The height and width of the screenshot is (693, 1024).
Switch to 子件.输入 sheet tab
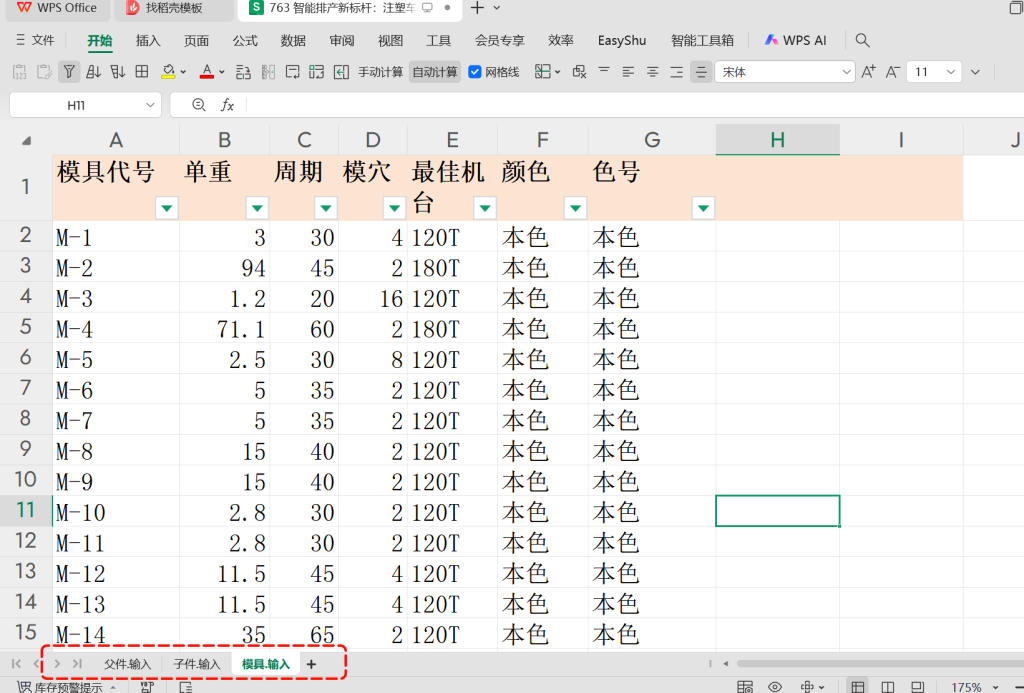(197, 664)
